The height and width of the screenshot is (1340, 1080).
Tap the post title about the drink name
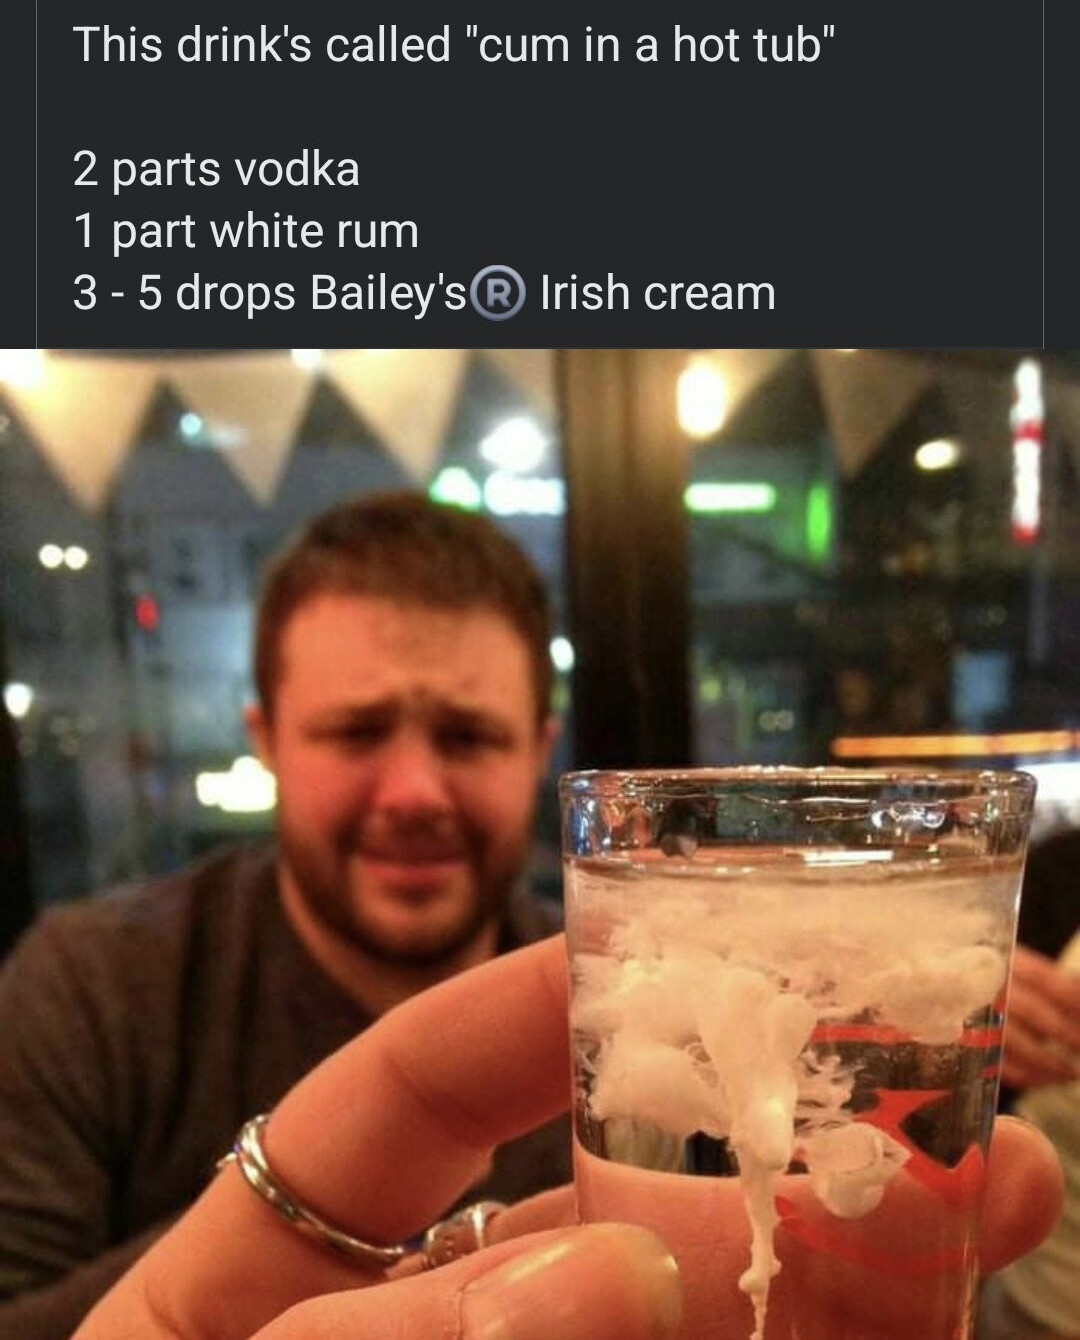click(x=453, y=45)
